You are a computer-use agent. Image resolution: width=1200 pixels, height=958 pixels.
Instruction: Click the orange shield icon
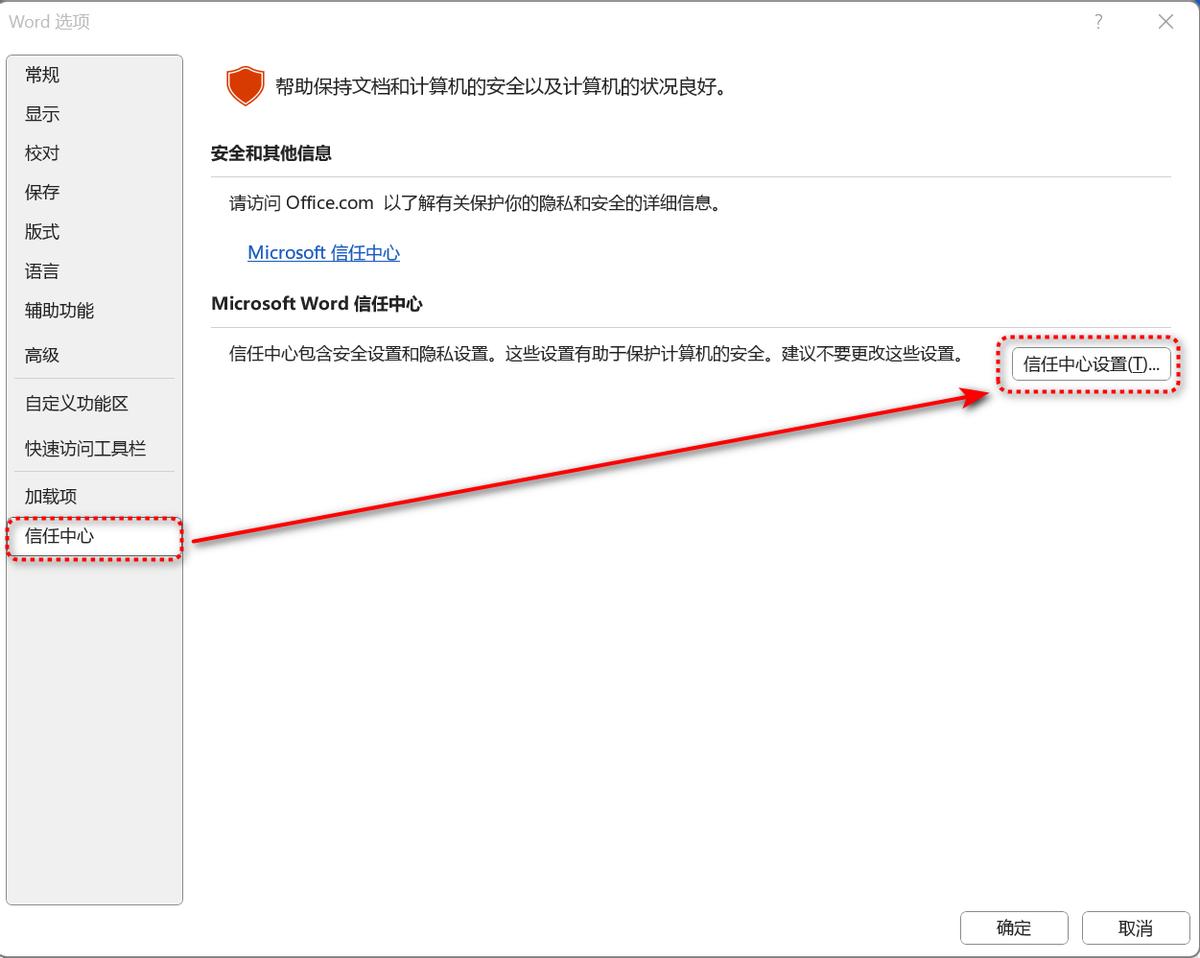245,87
